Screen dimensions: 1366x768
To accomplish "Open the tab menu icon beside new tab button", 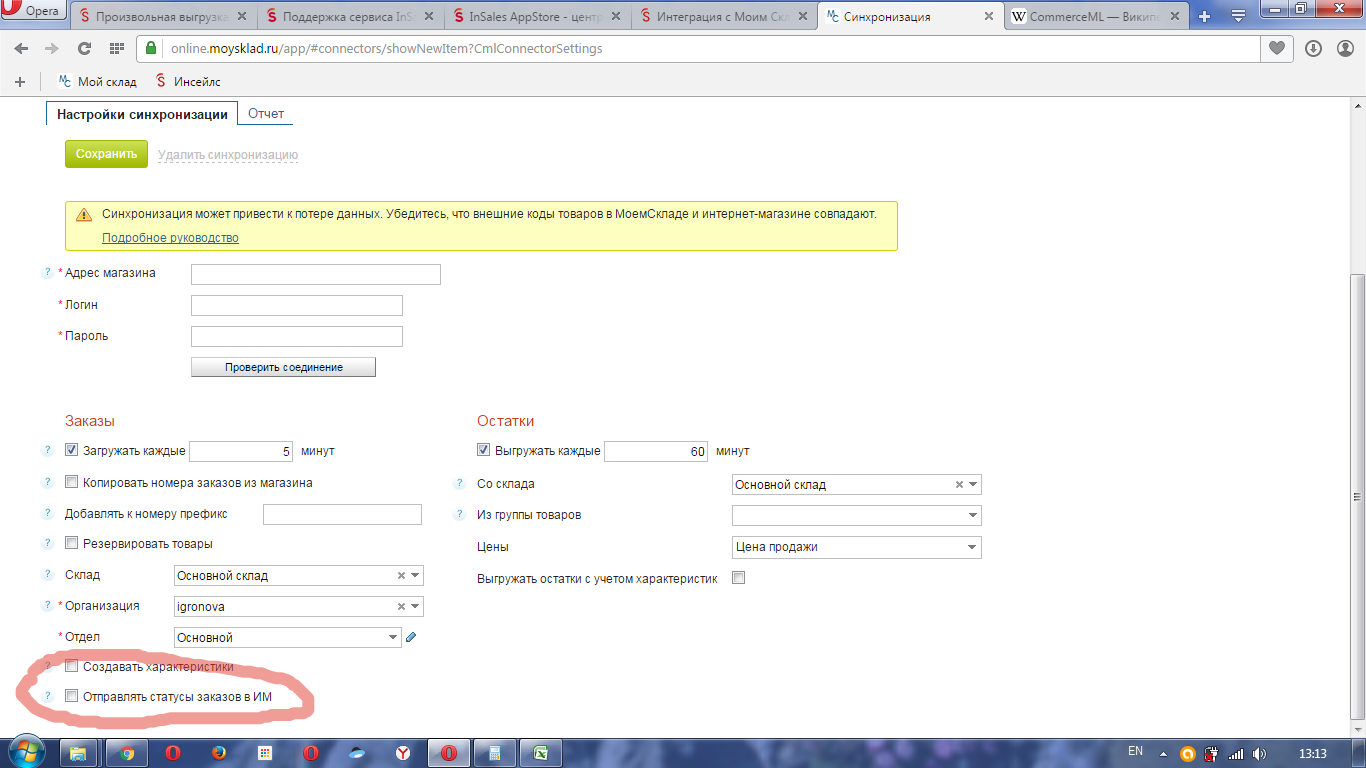I will tap(1238, 16).
